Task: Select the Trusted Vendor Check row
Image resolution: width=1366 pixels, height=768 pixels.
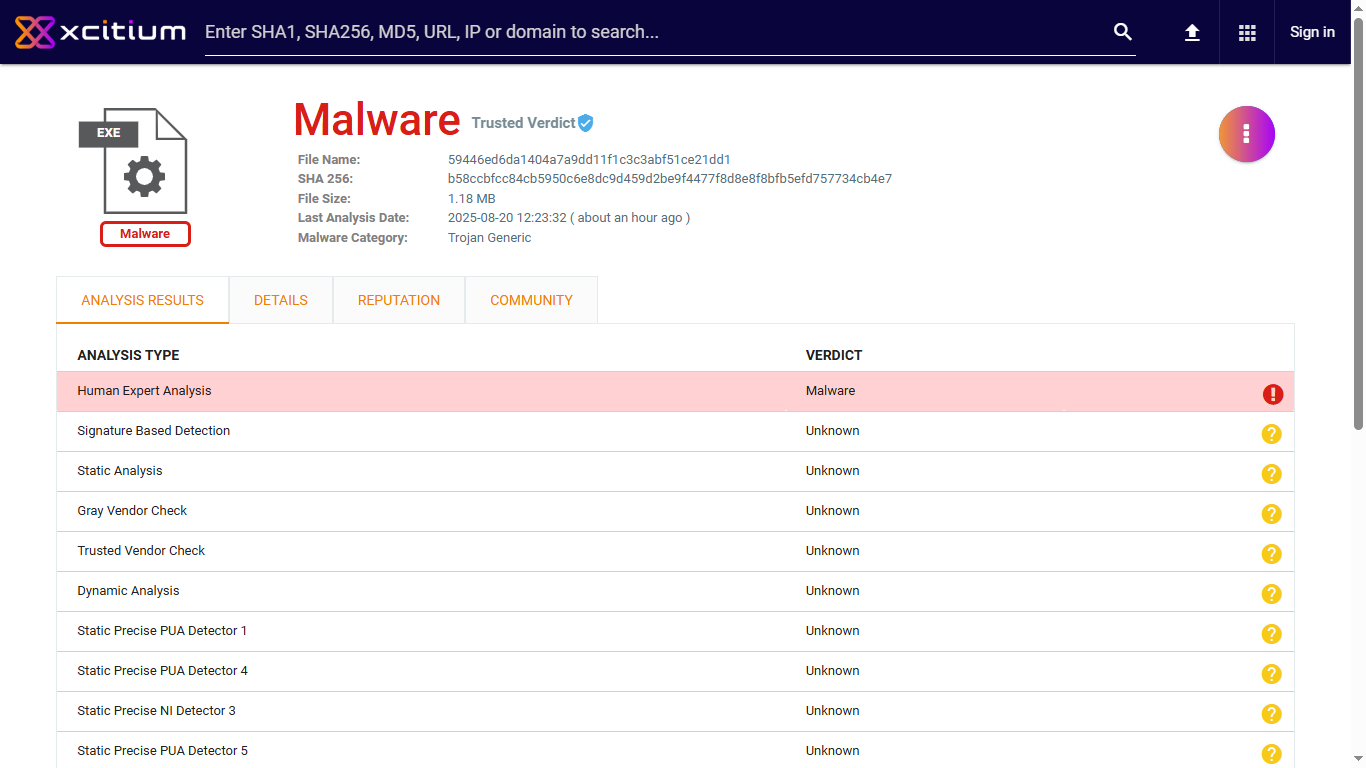Action: pos(141,551)
